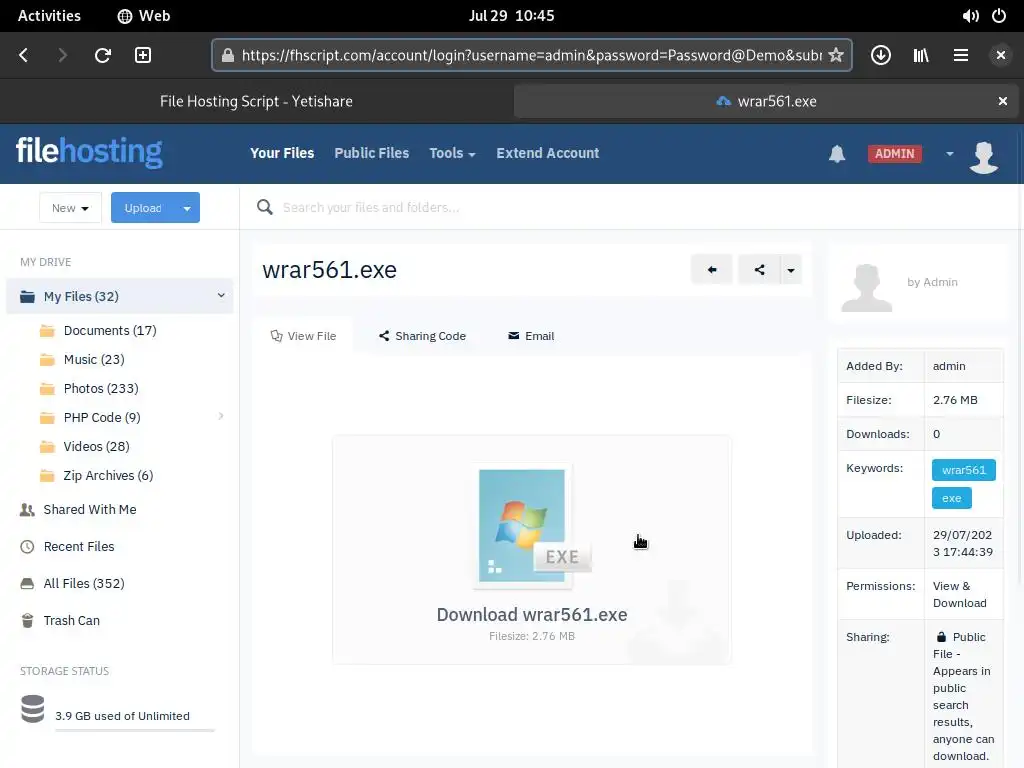
Task: Click the Upload button
Action: point(143,208)
